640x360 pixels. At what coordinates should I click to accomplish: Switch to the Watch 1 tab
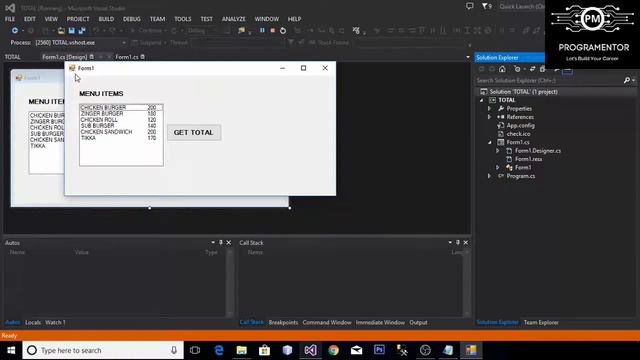(55, 322)
